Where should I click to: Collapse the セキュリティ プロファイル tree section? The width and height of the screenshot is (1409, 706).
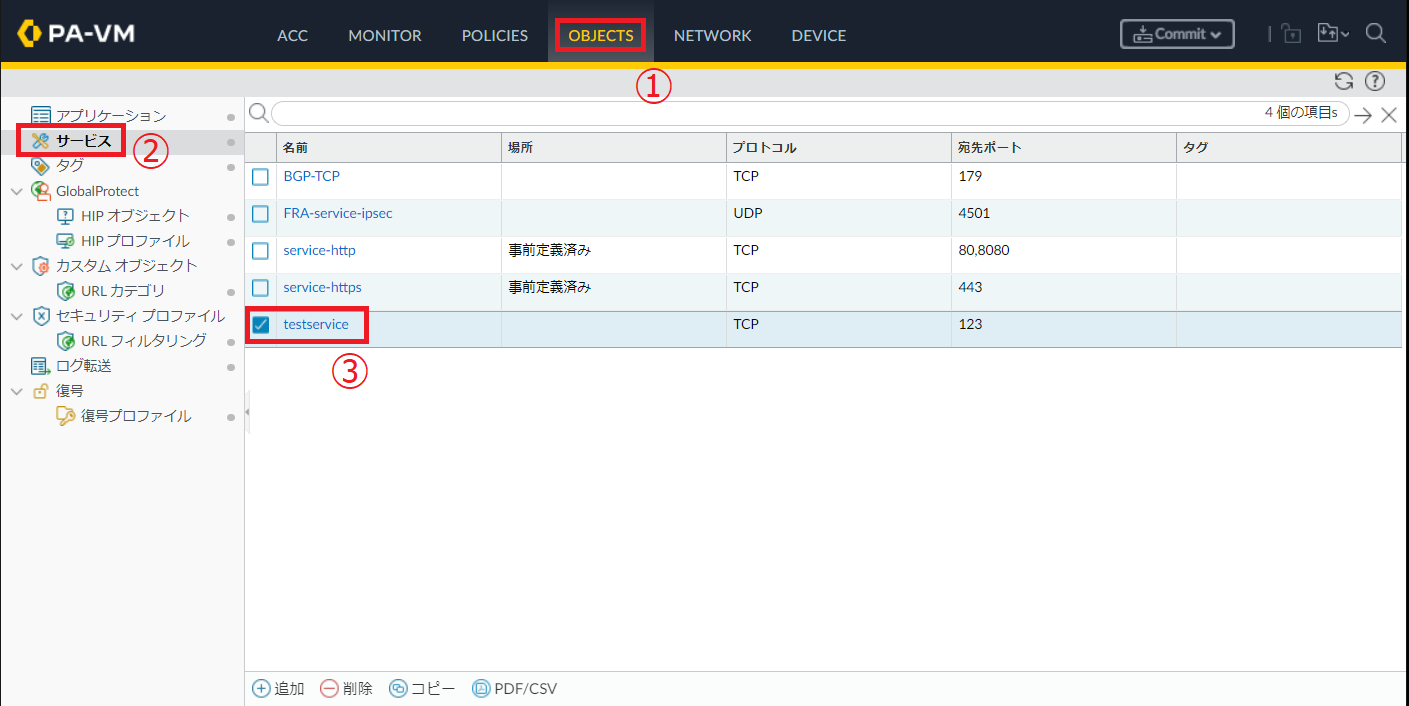coord(16,316)
